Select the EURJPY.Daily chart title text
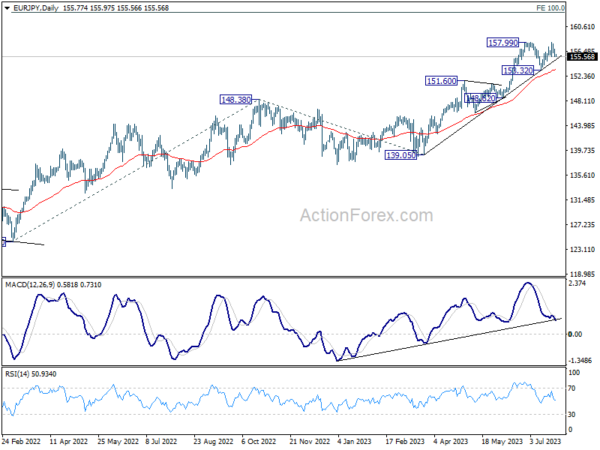The image size is (600, 450). click(36, 8)
